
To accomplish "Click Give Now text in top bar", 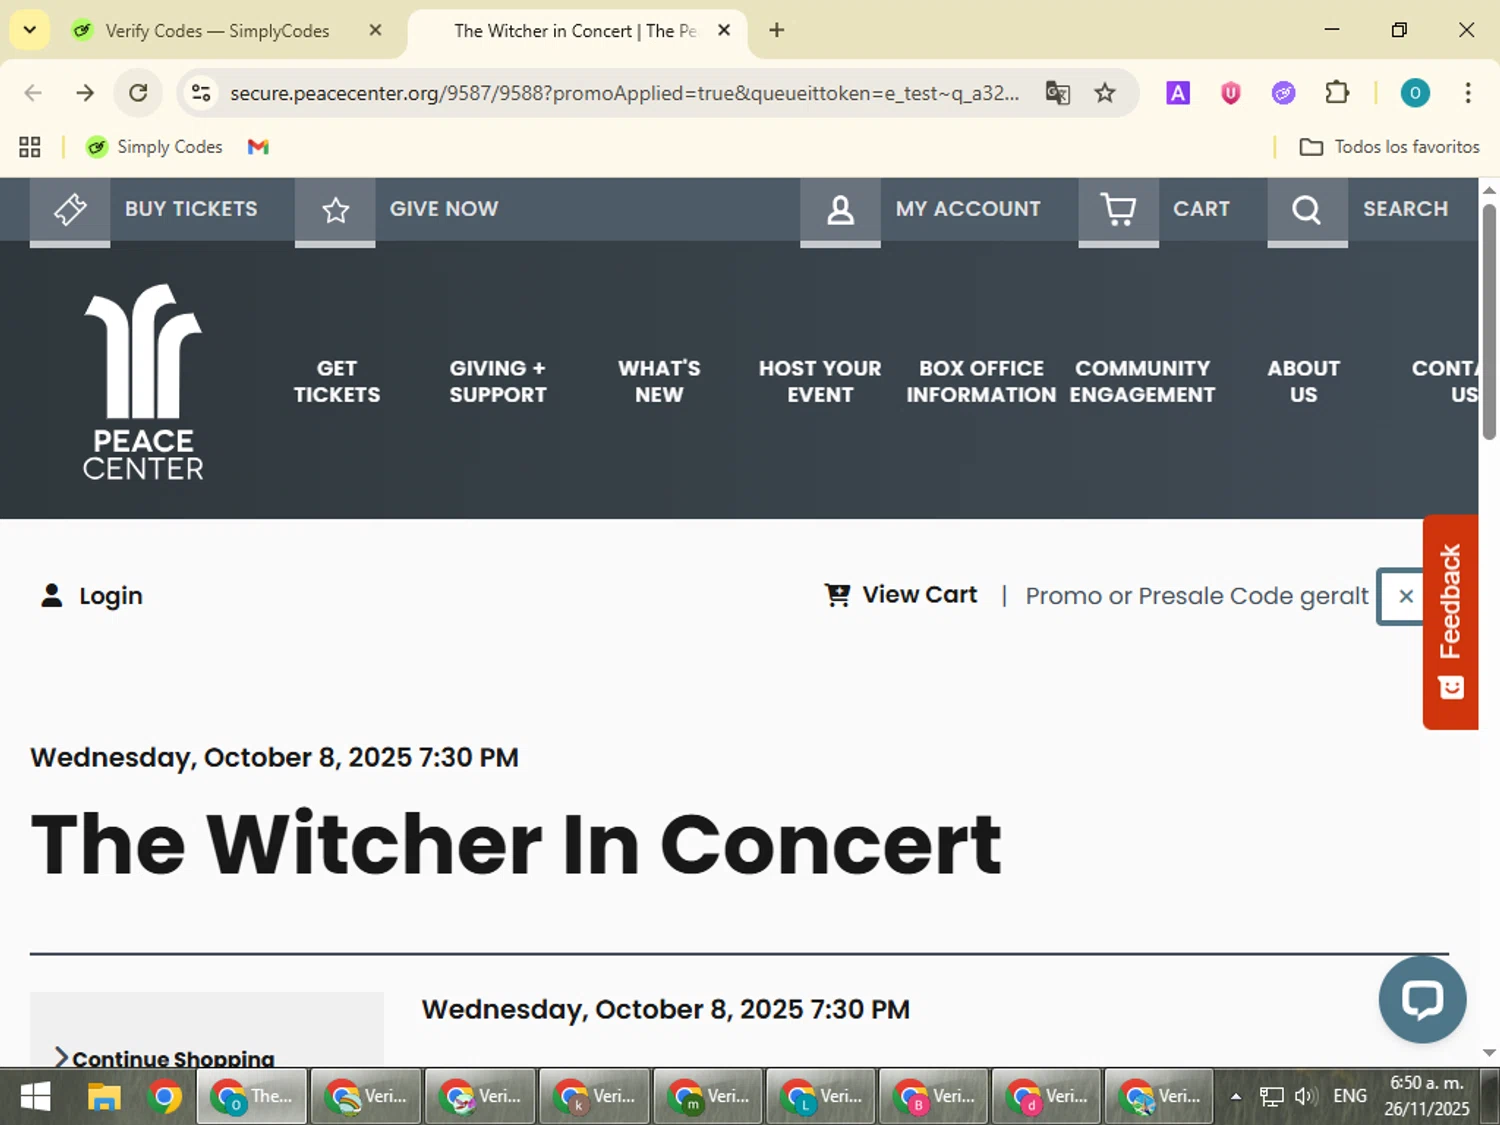I will pos(444,209).
